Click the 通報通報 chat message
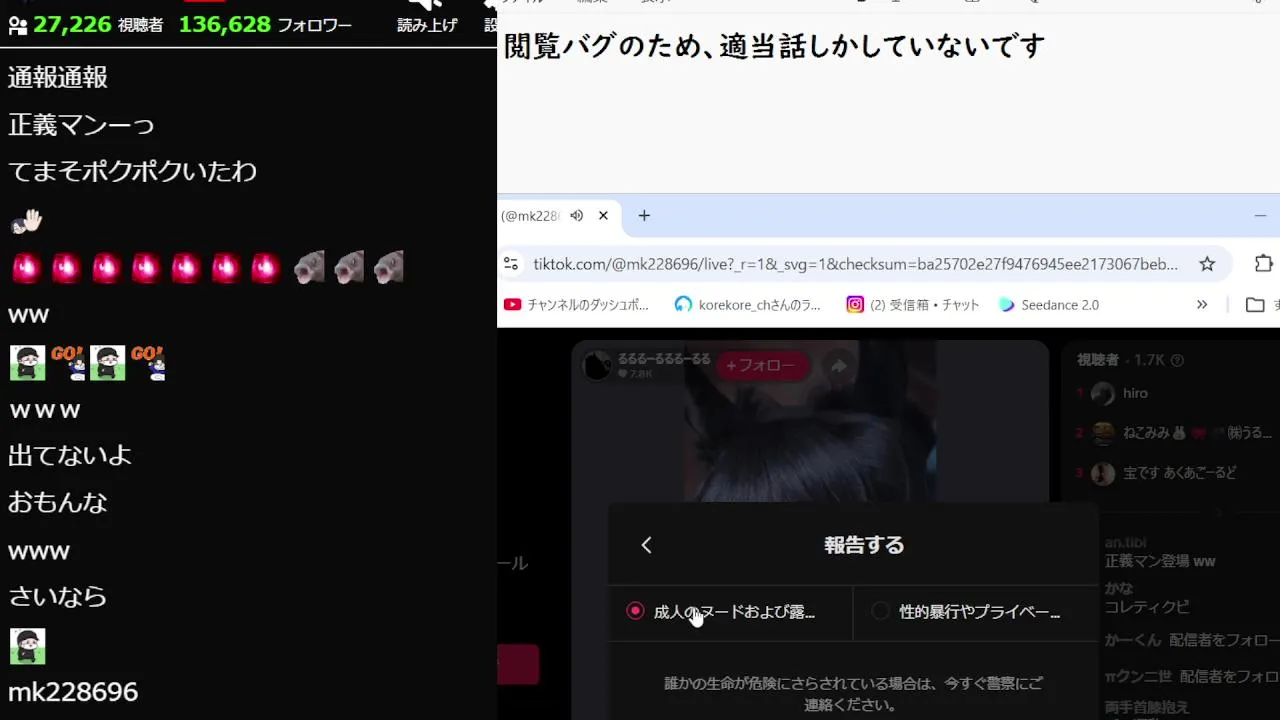The width and height of the screenshot is (1280, 720). click(x=58, y=78)
